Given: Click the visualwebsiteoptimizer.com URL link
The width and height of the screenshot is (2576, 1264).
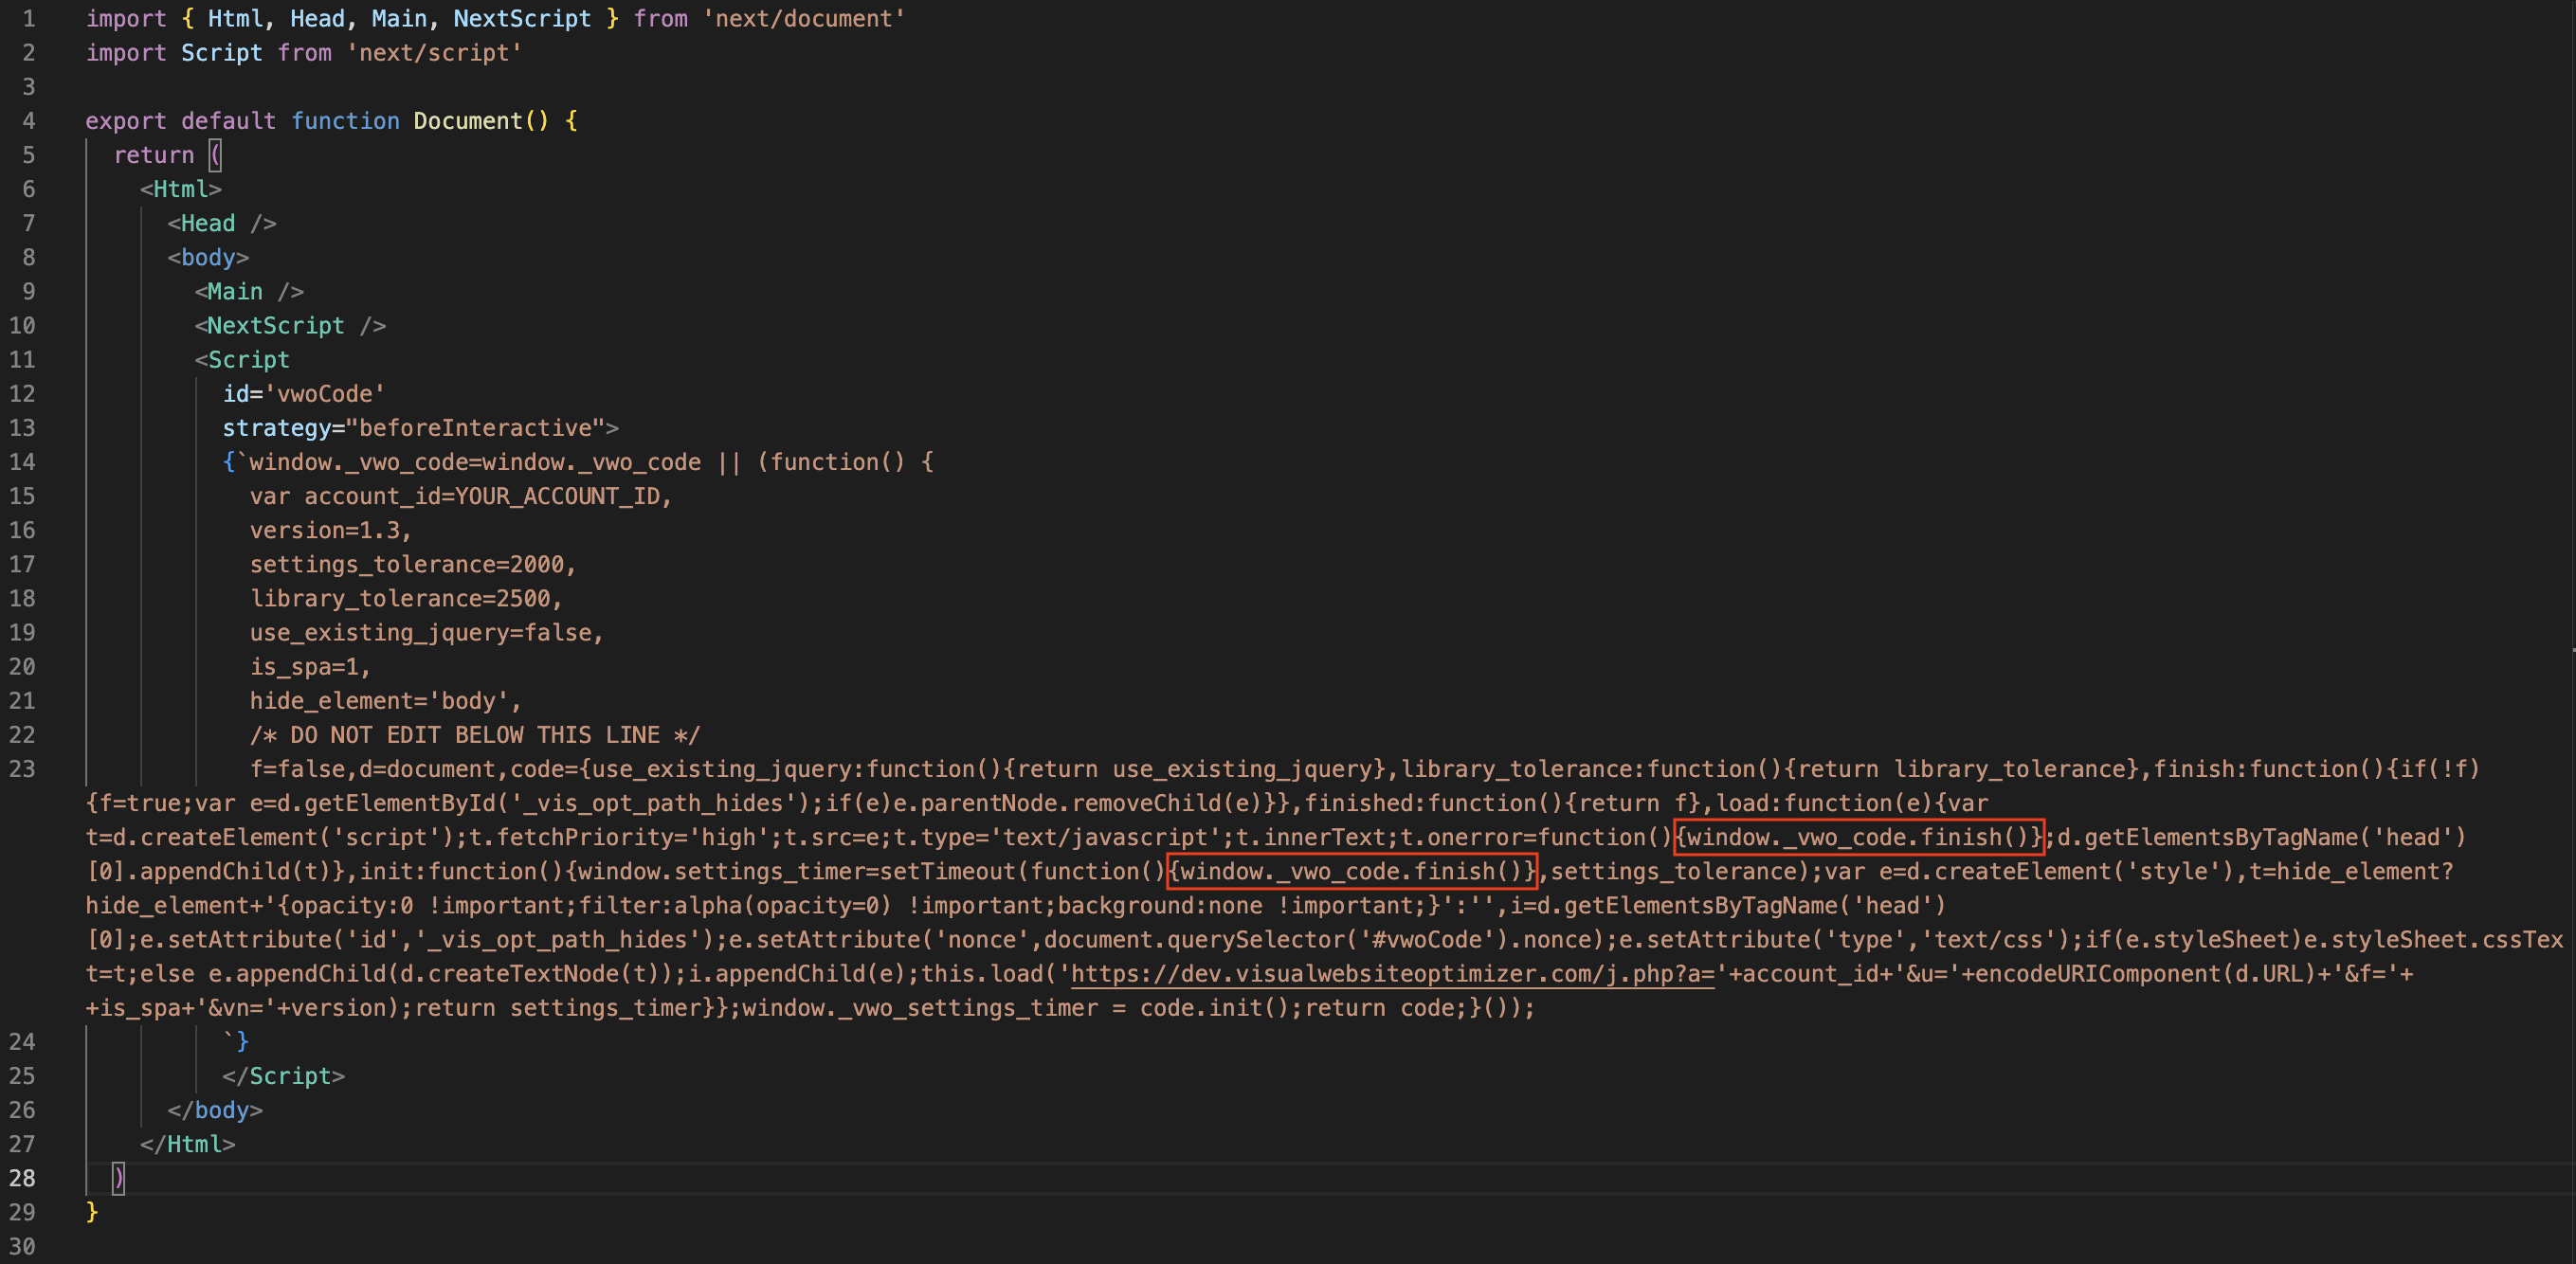Looking at the screenshot, I should coord(1392,973).
